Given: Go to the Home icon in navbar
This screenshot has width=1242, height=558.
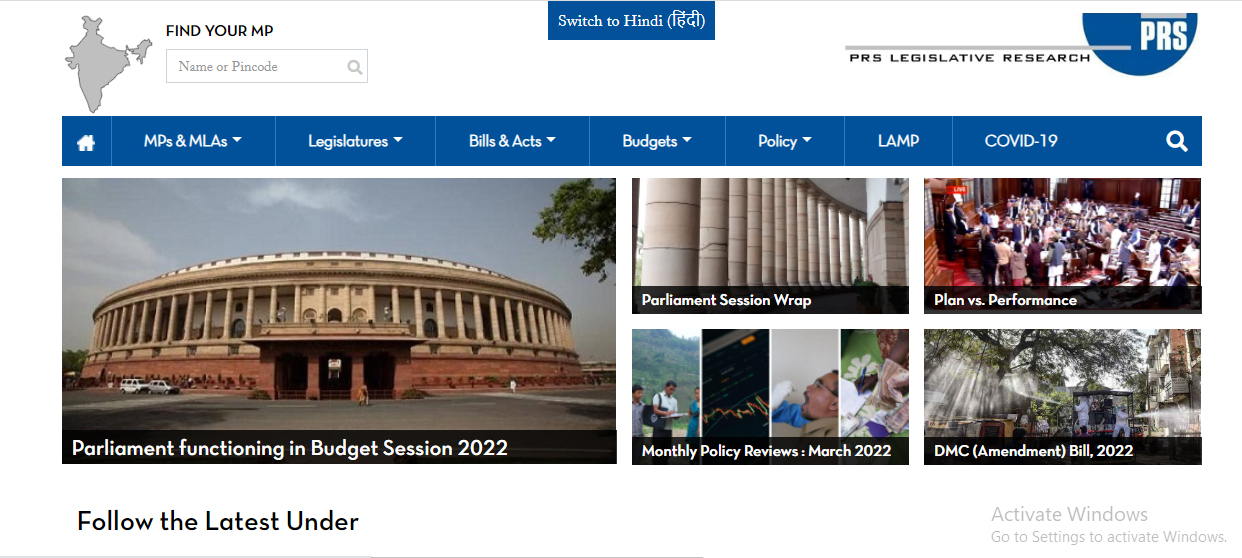Looking at the screenshot, I should click(x=86, y=142).
